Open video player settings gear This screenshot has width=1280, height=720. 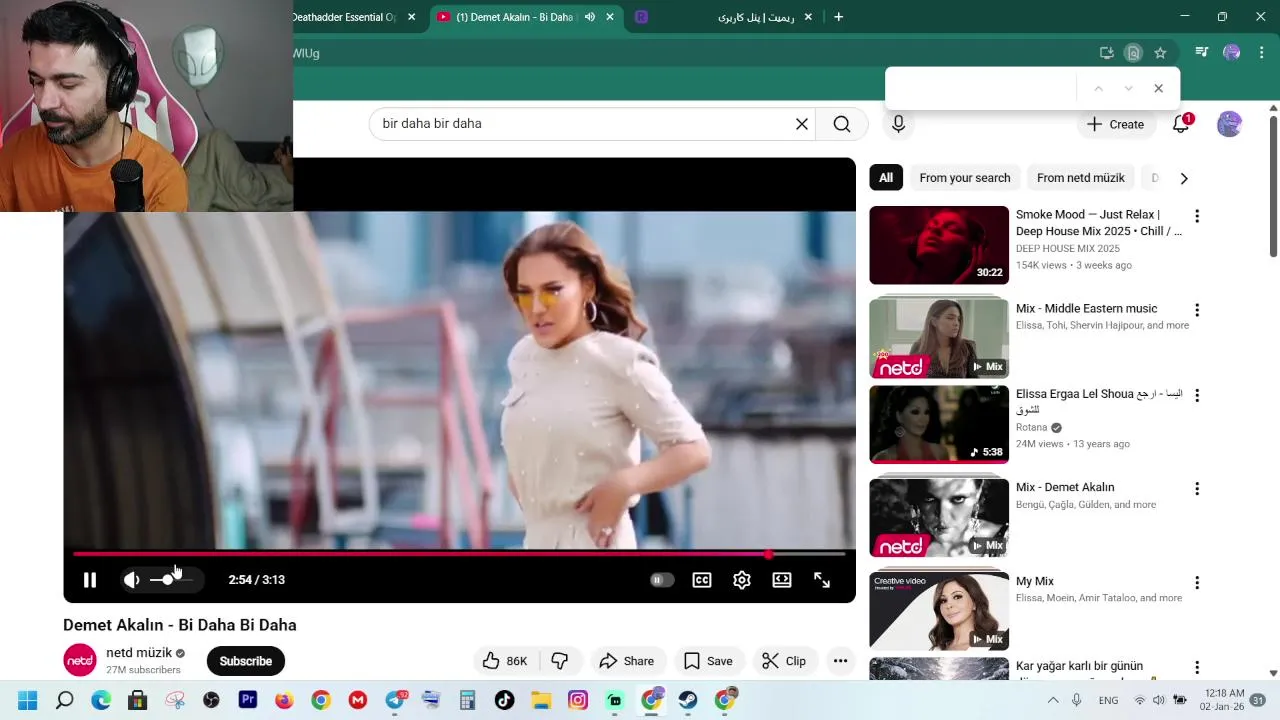coord(742,580)
